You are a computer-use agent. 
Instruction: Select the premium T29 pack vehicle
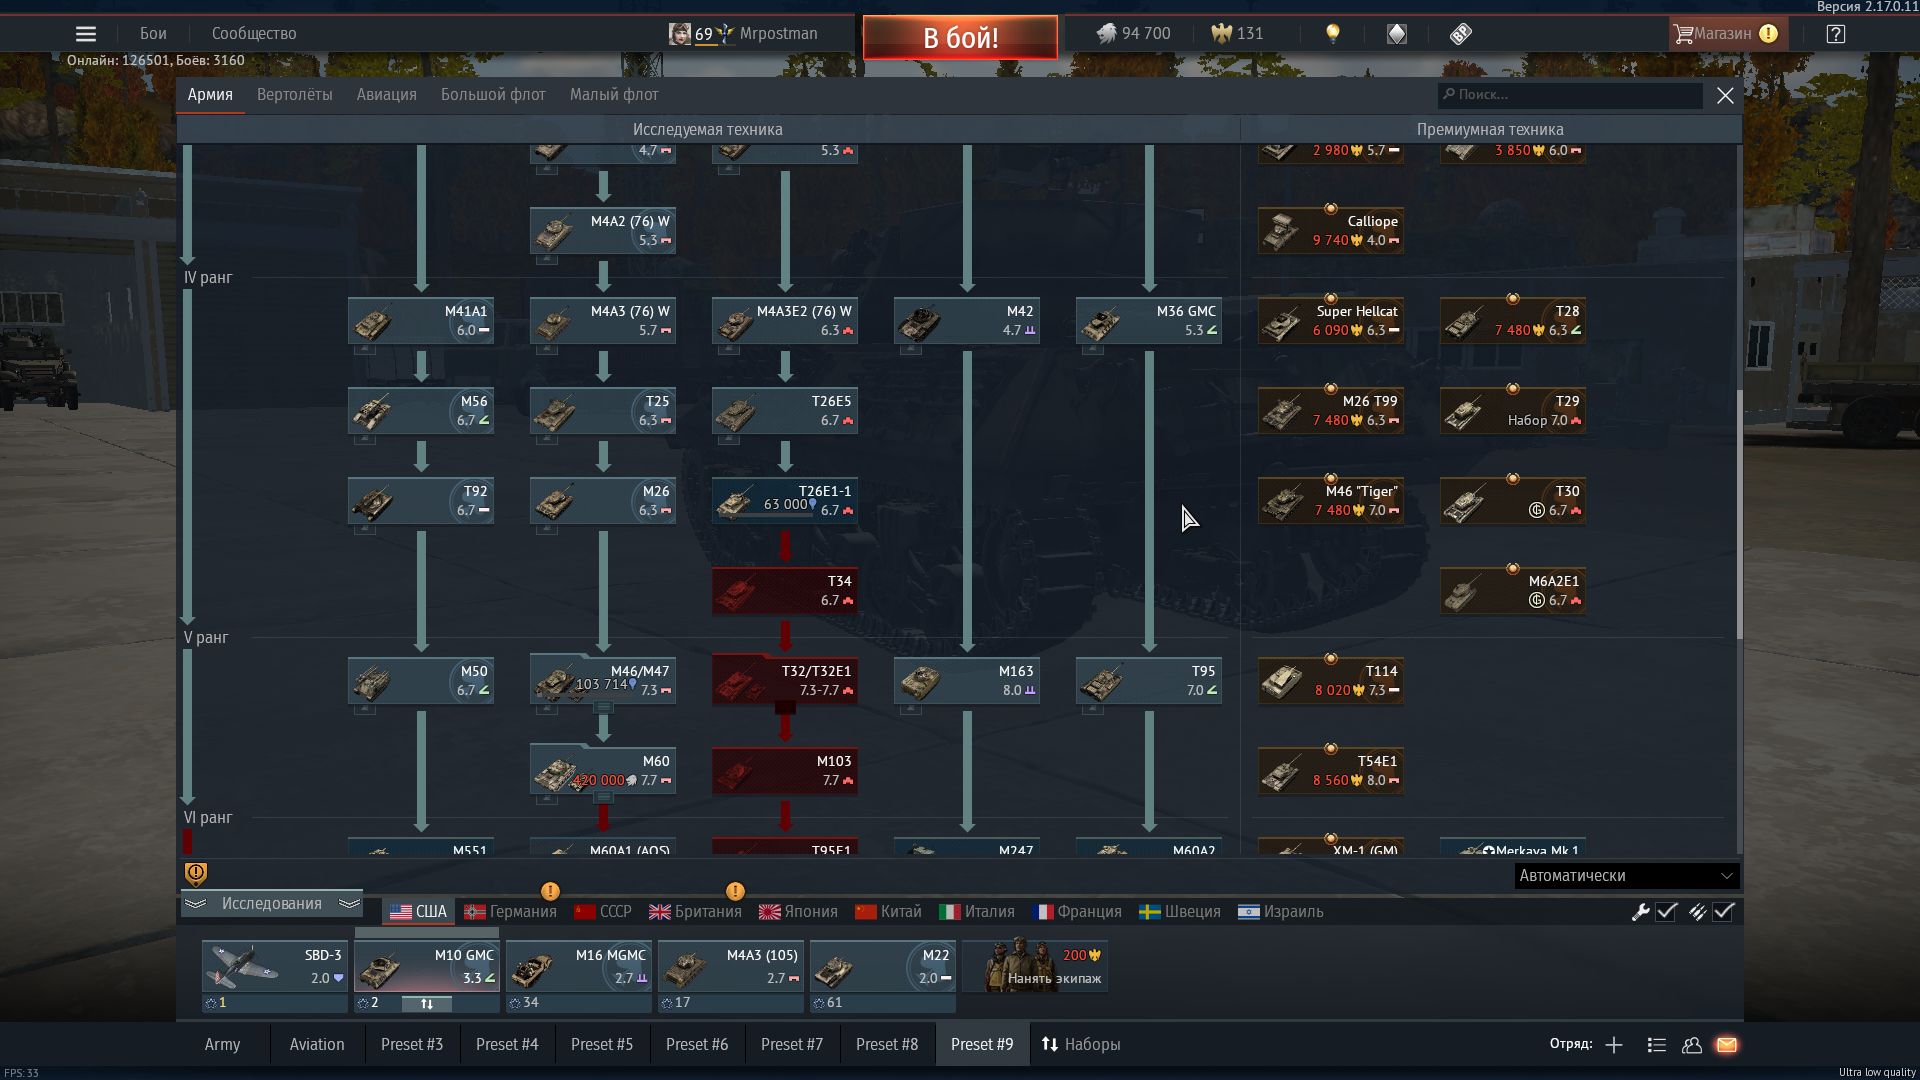(1513, 410)
